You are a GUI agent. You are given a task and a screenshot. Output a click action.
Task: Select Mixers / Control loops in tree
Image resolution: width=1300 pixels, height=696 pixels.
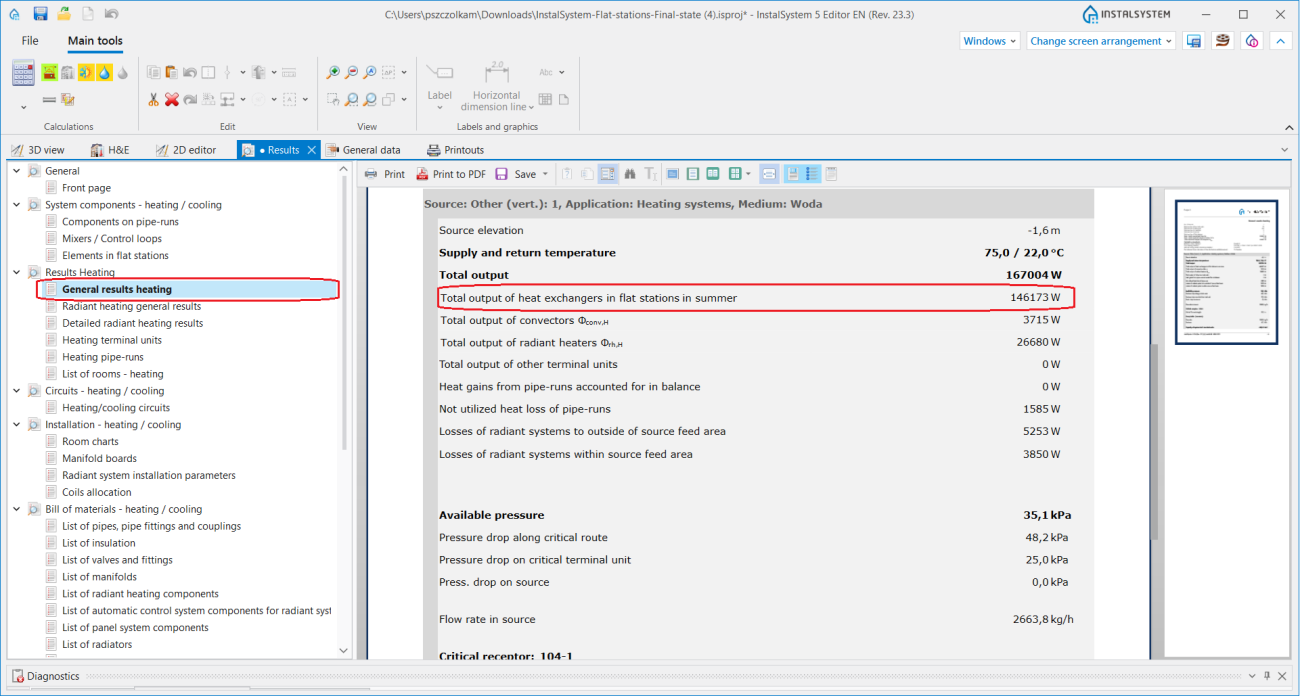point(111,239)
